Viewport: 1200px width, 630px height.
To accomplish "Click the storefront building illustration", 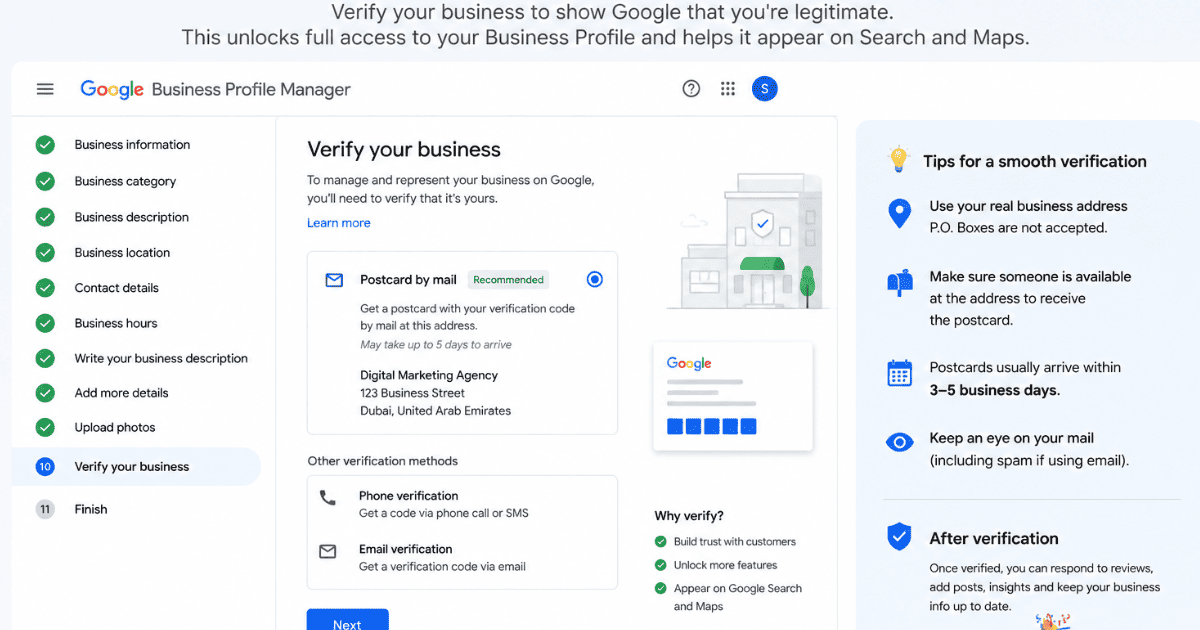I will click(750, 242).
